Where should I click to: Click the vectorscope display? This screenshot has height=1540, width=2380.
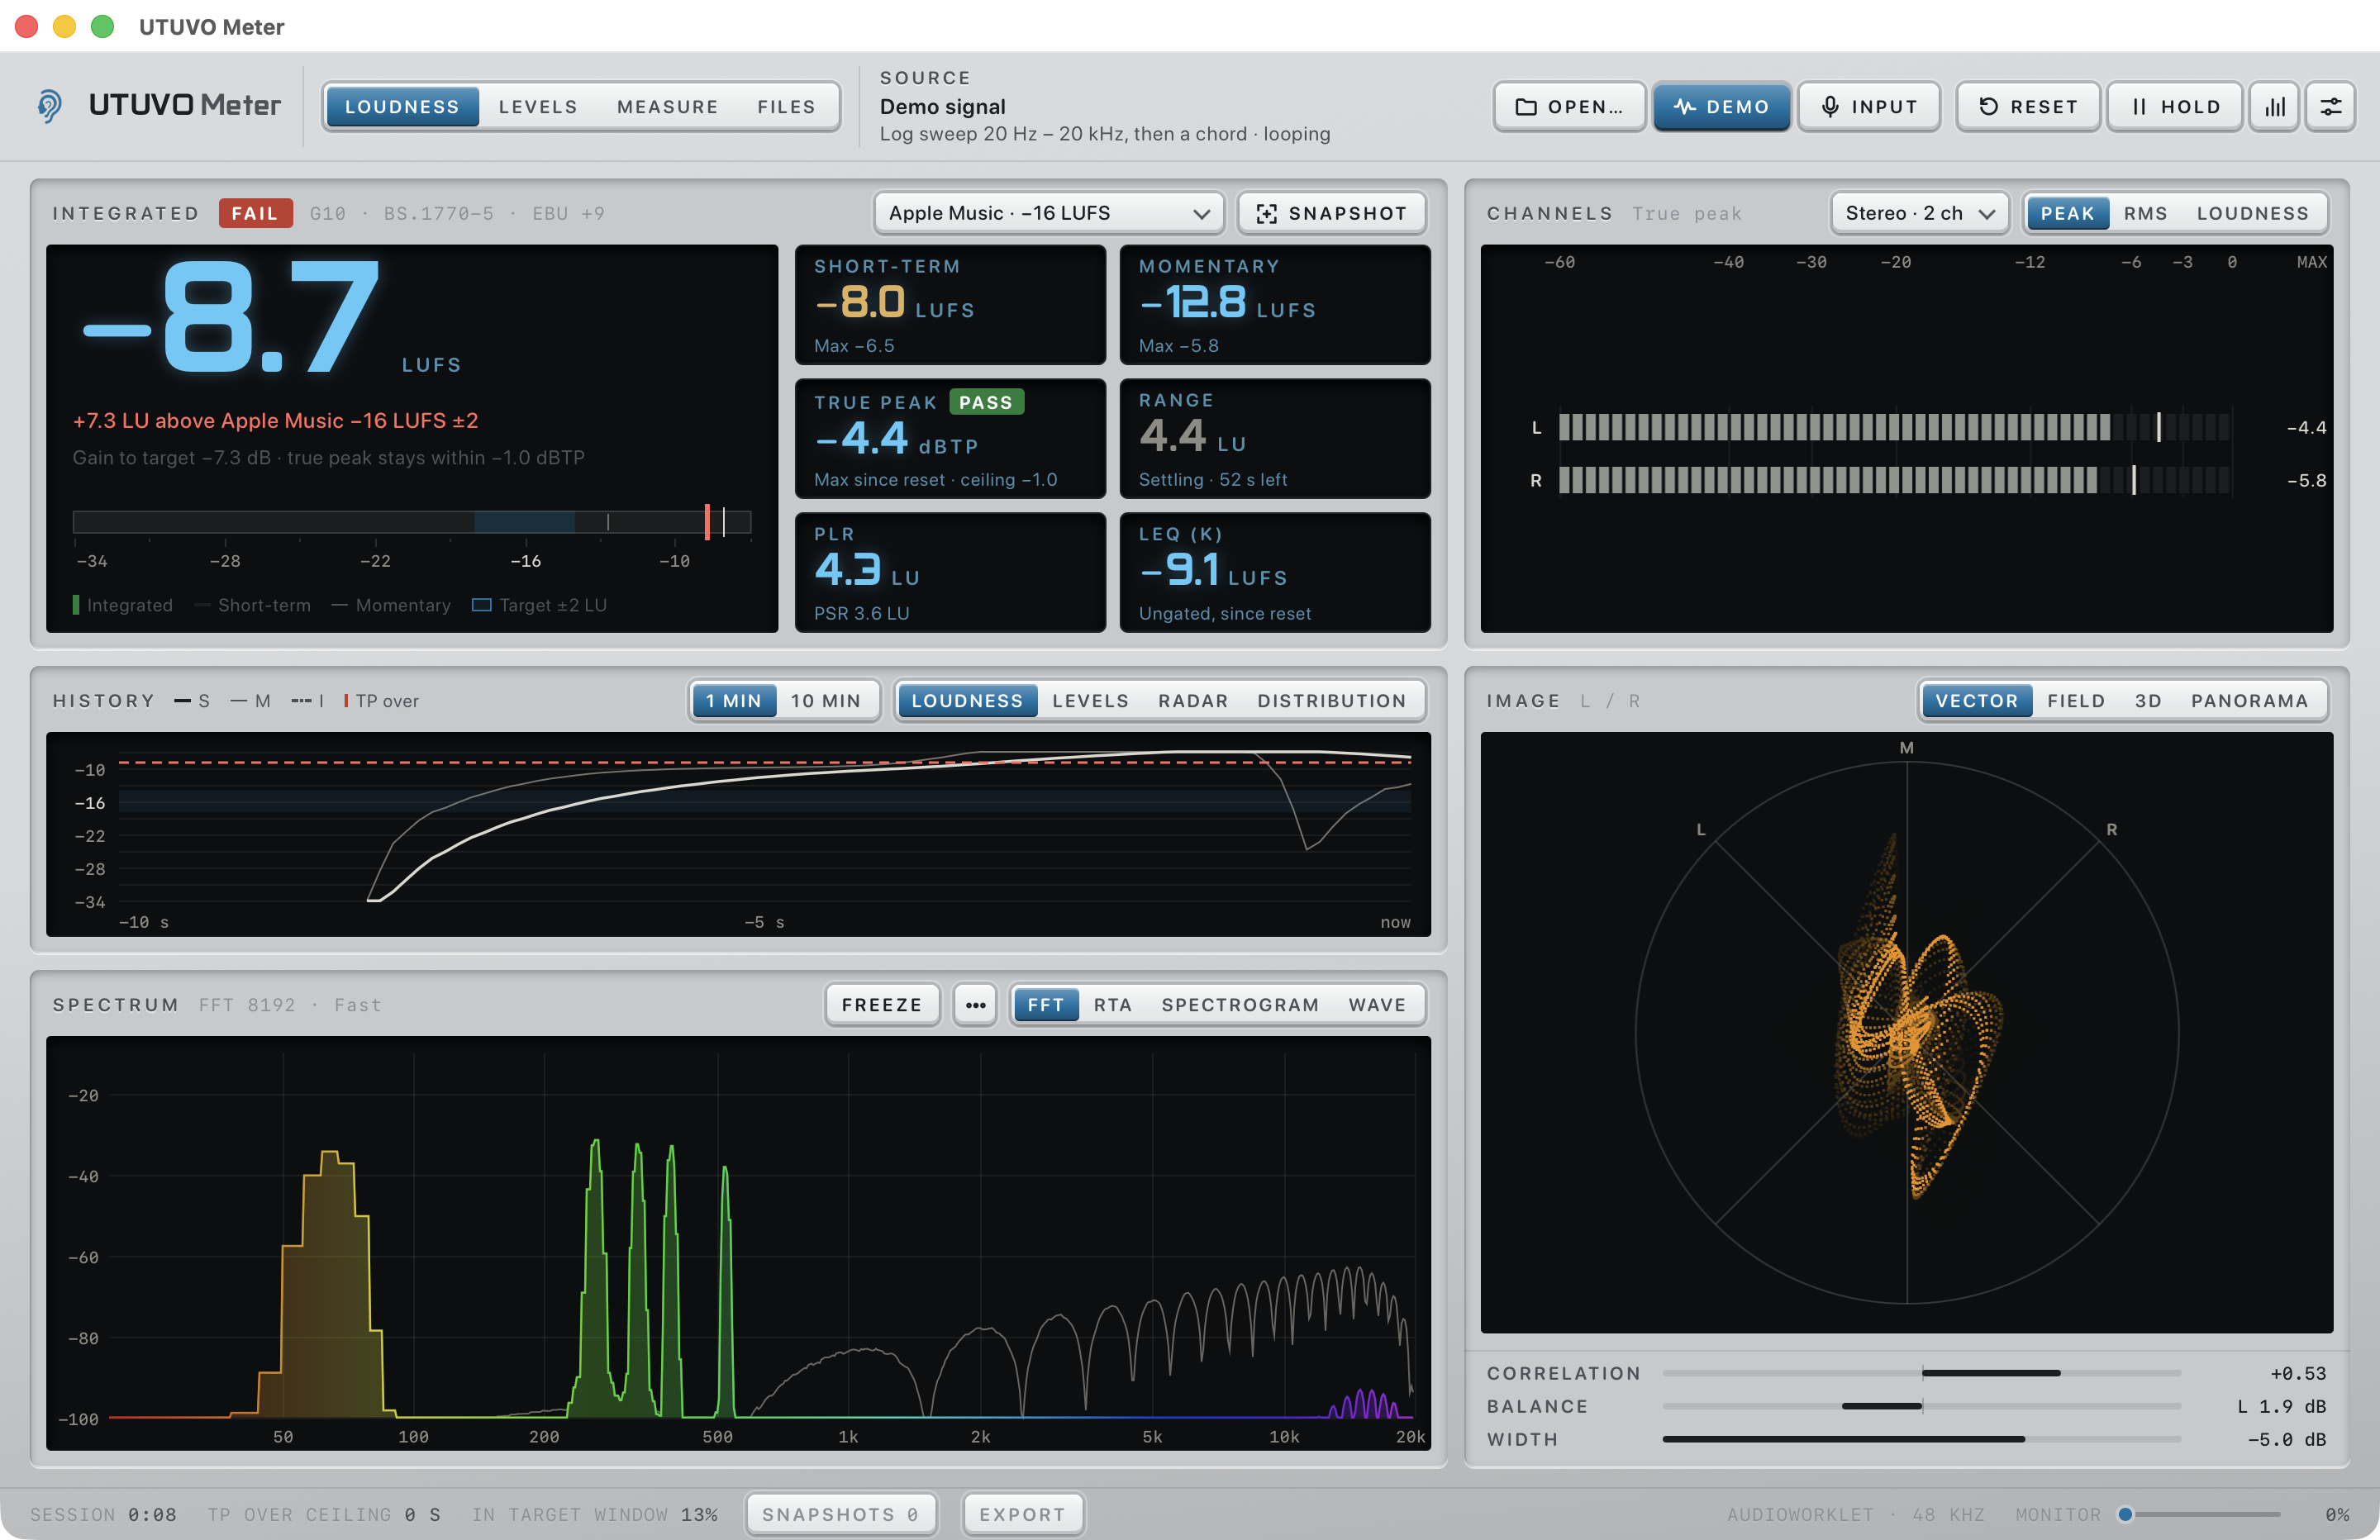[1906, 1033]
